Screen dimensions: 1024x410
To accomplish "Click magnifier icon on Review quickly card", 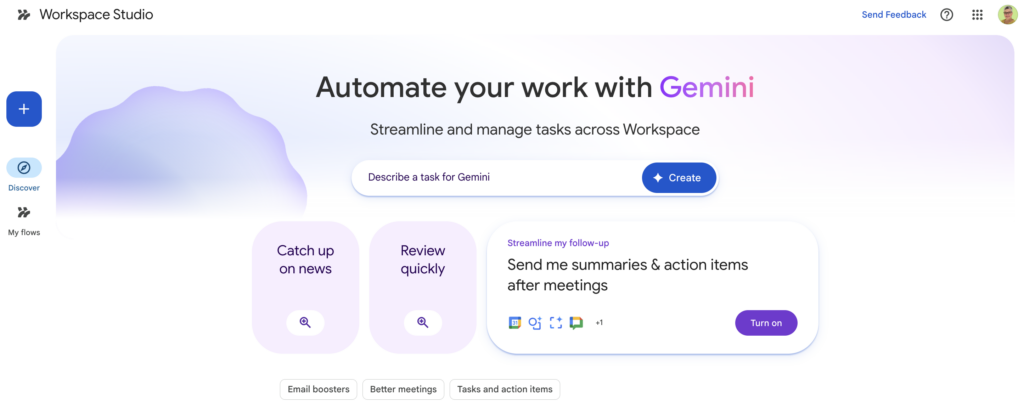I will (x=423, y=323).
